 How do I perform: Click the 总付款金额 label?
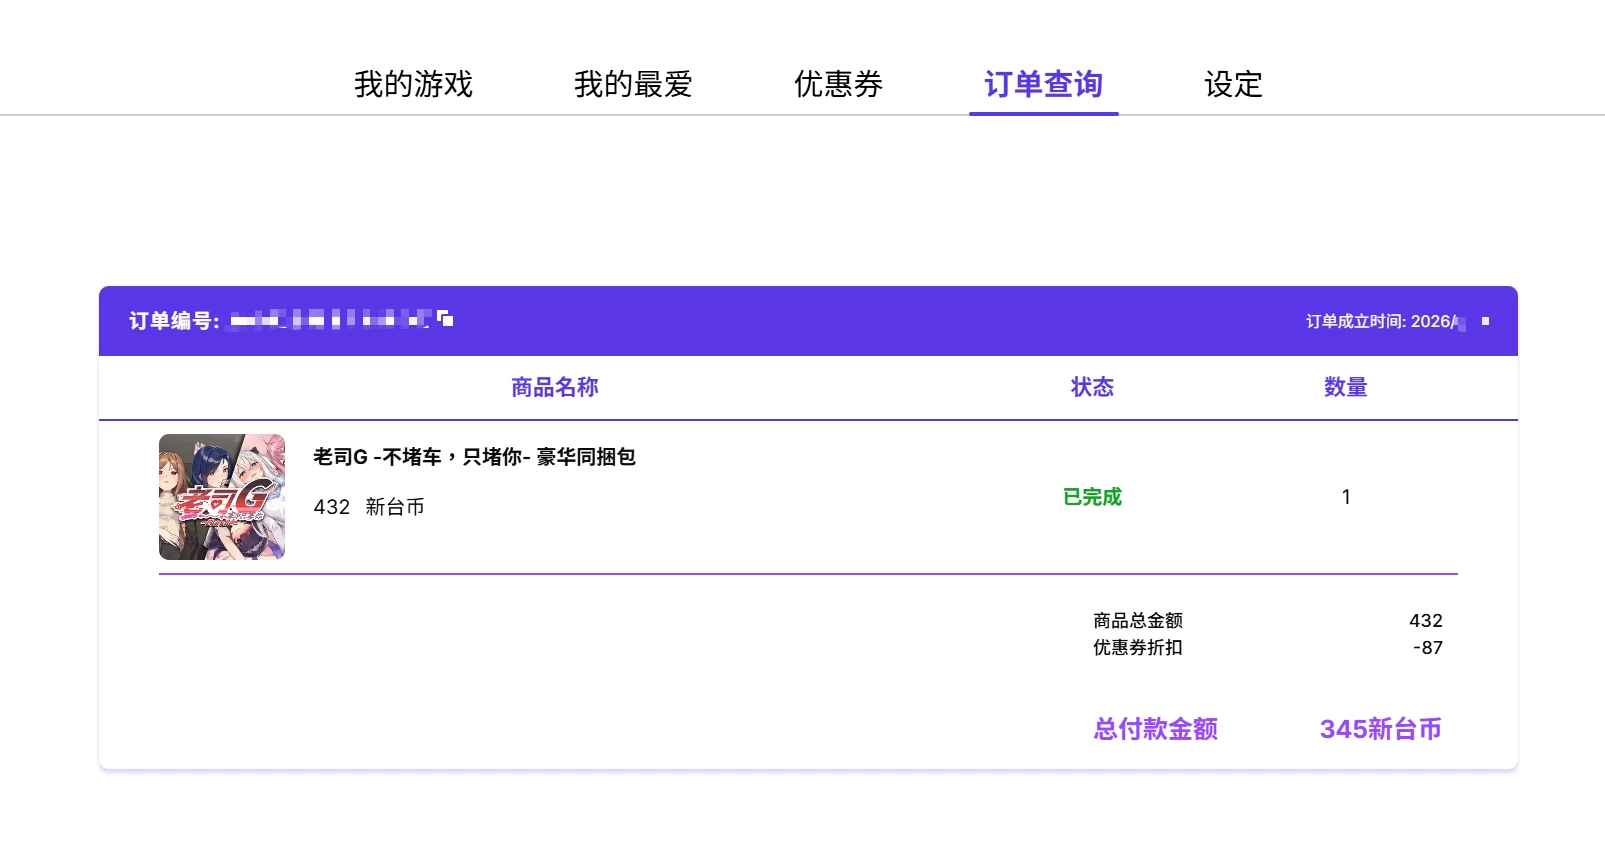(x=1155, y=729)
